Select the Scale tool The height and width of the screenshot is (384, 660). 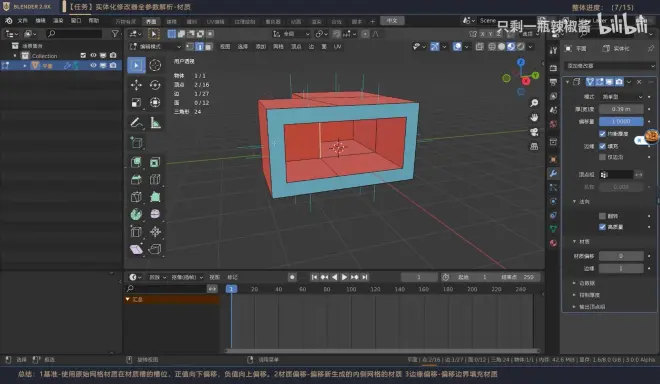click(x=136, y=102)
